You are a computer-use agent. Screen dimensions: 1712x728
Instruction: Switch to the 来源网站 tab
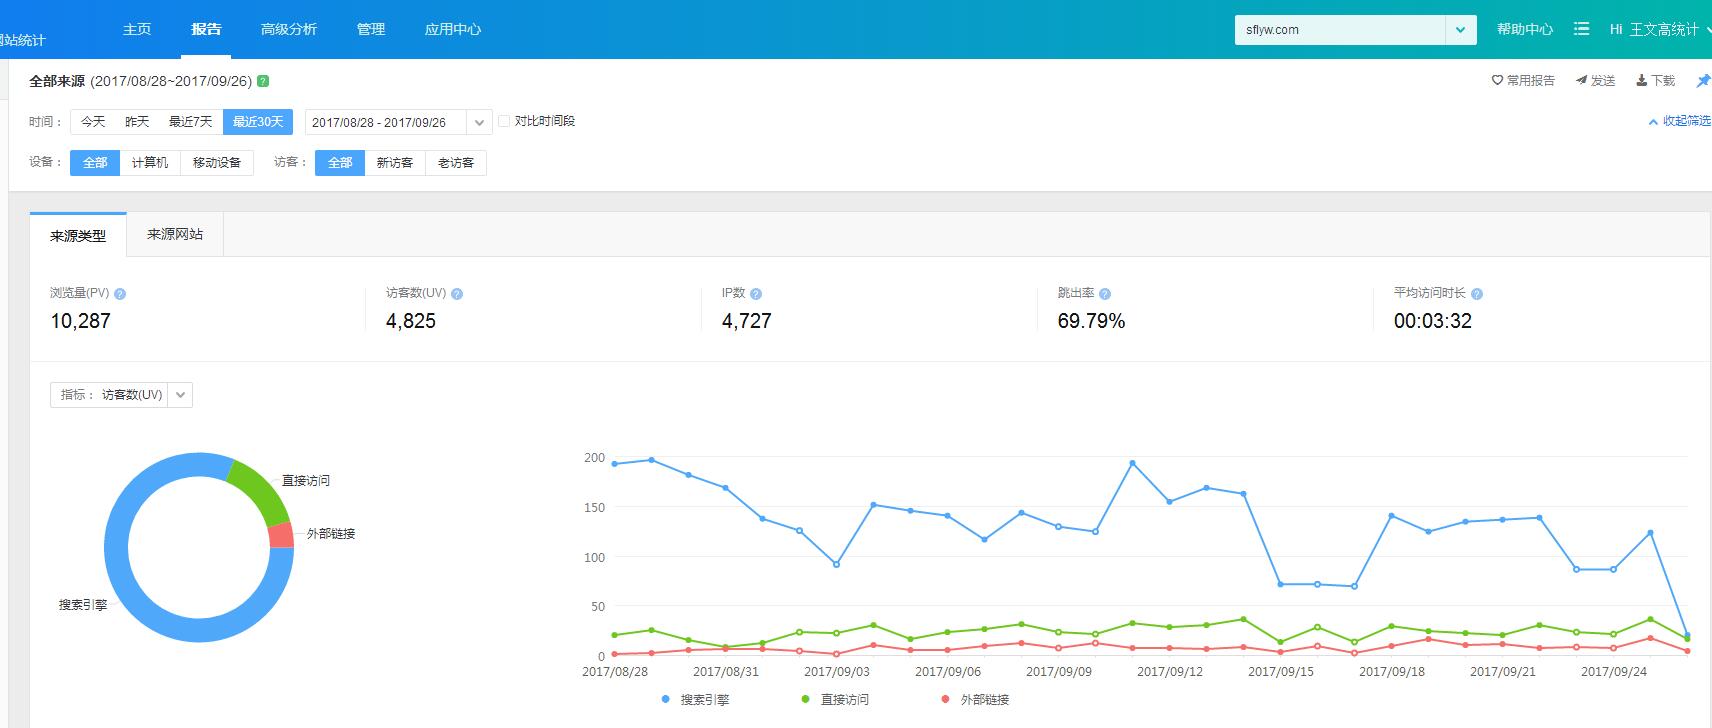point(175,234)
